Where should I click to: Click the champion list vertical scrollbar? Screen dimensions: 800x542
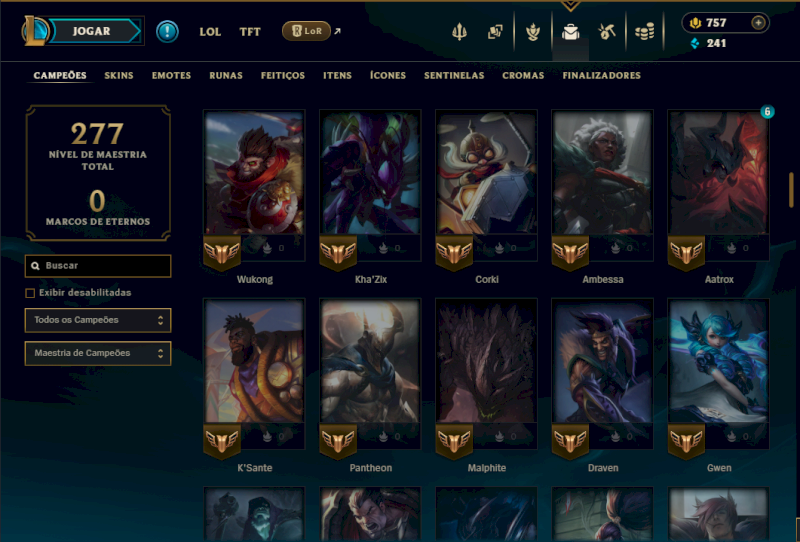(x=792, y=190)
